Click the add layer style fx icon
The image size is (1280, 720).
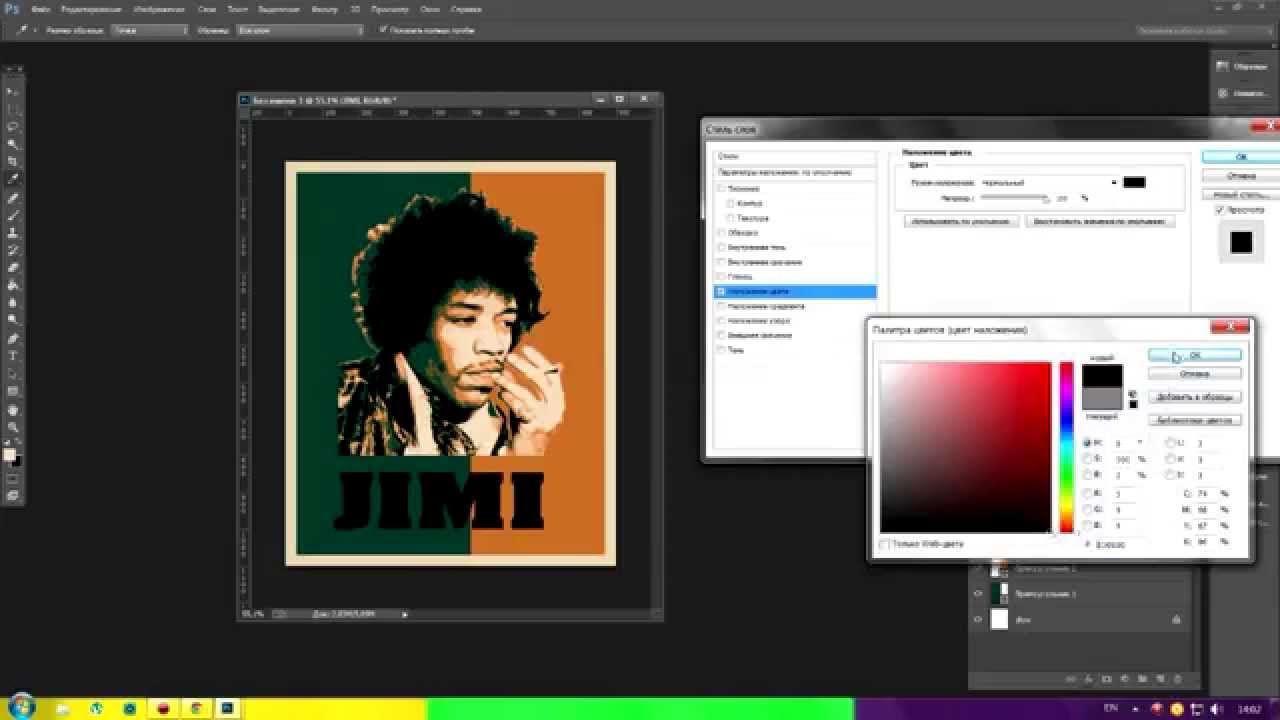click(1088, 679)
